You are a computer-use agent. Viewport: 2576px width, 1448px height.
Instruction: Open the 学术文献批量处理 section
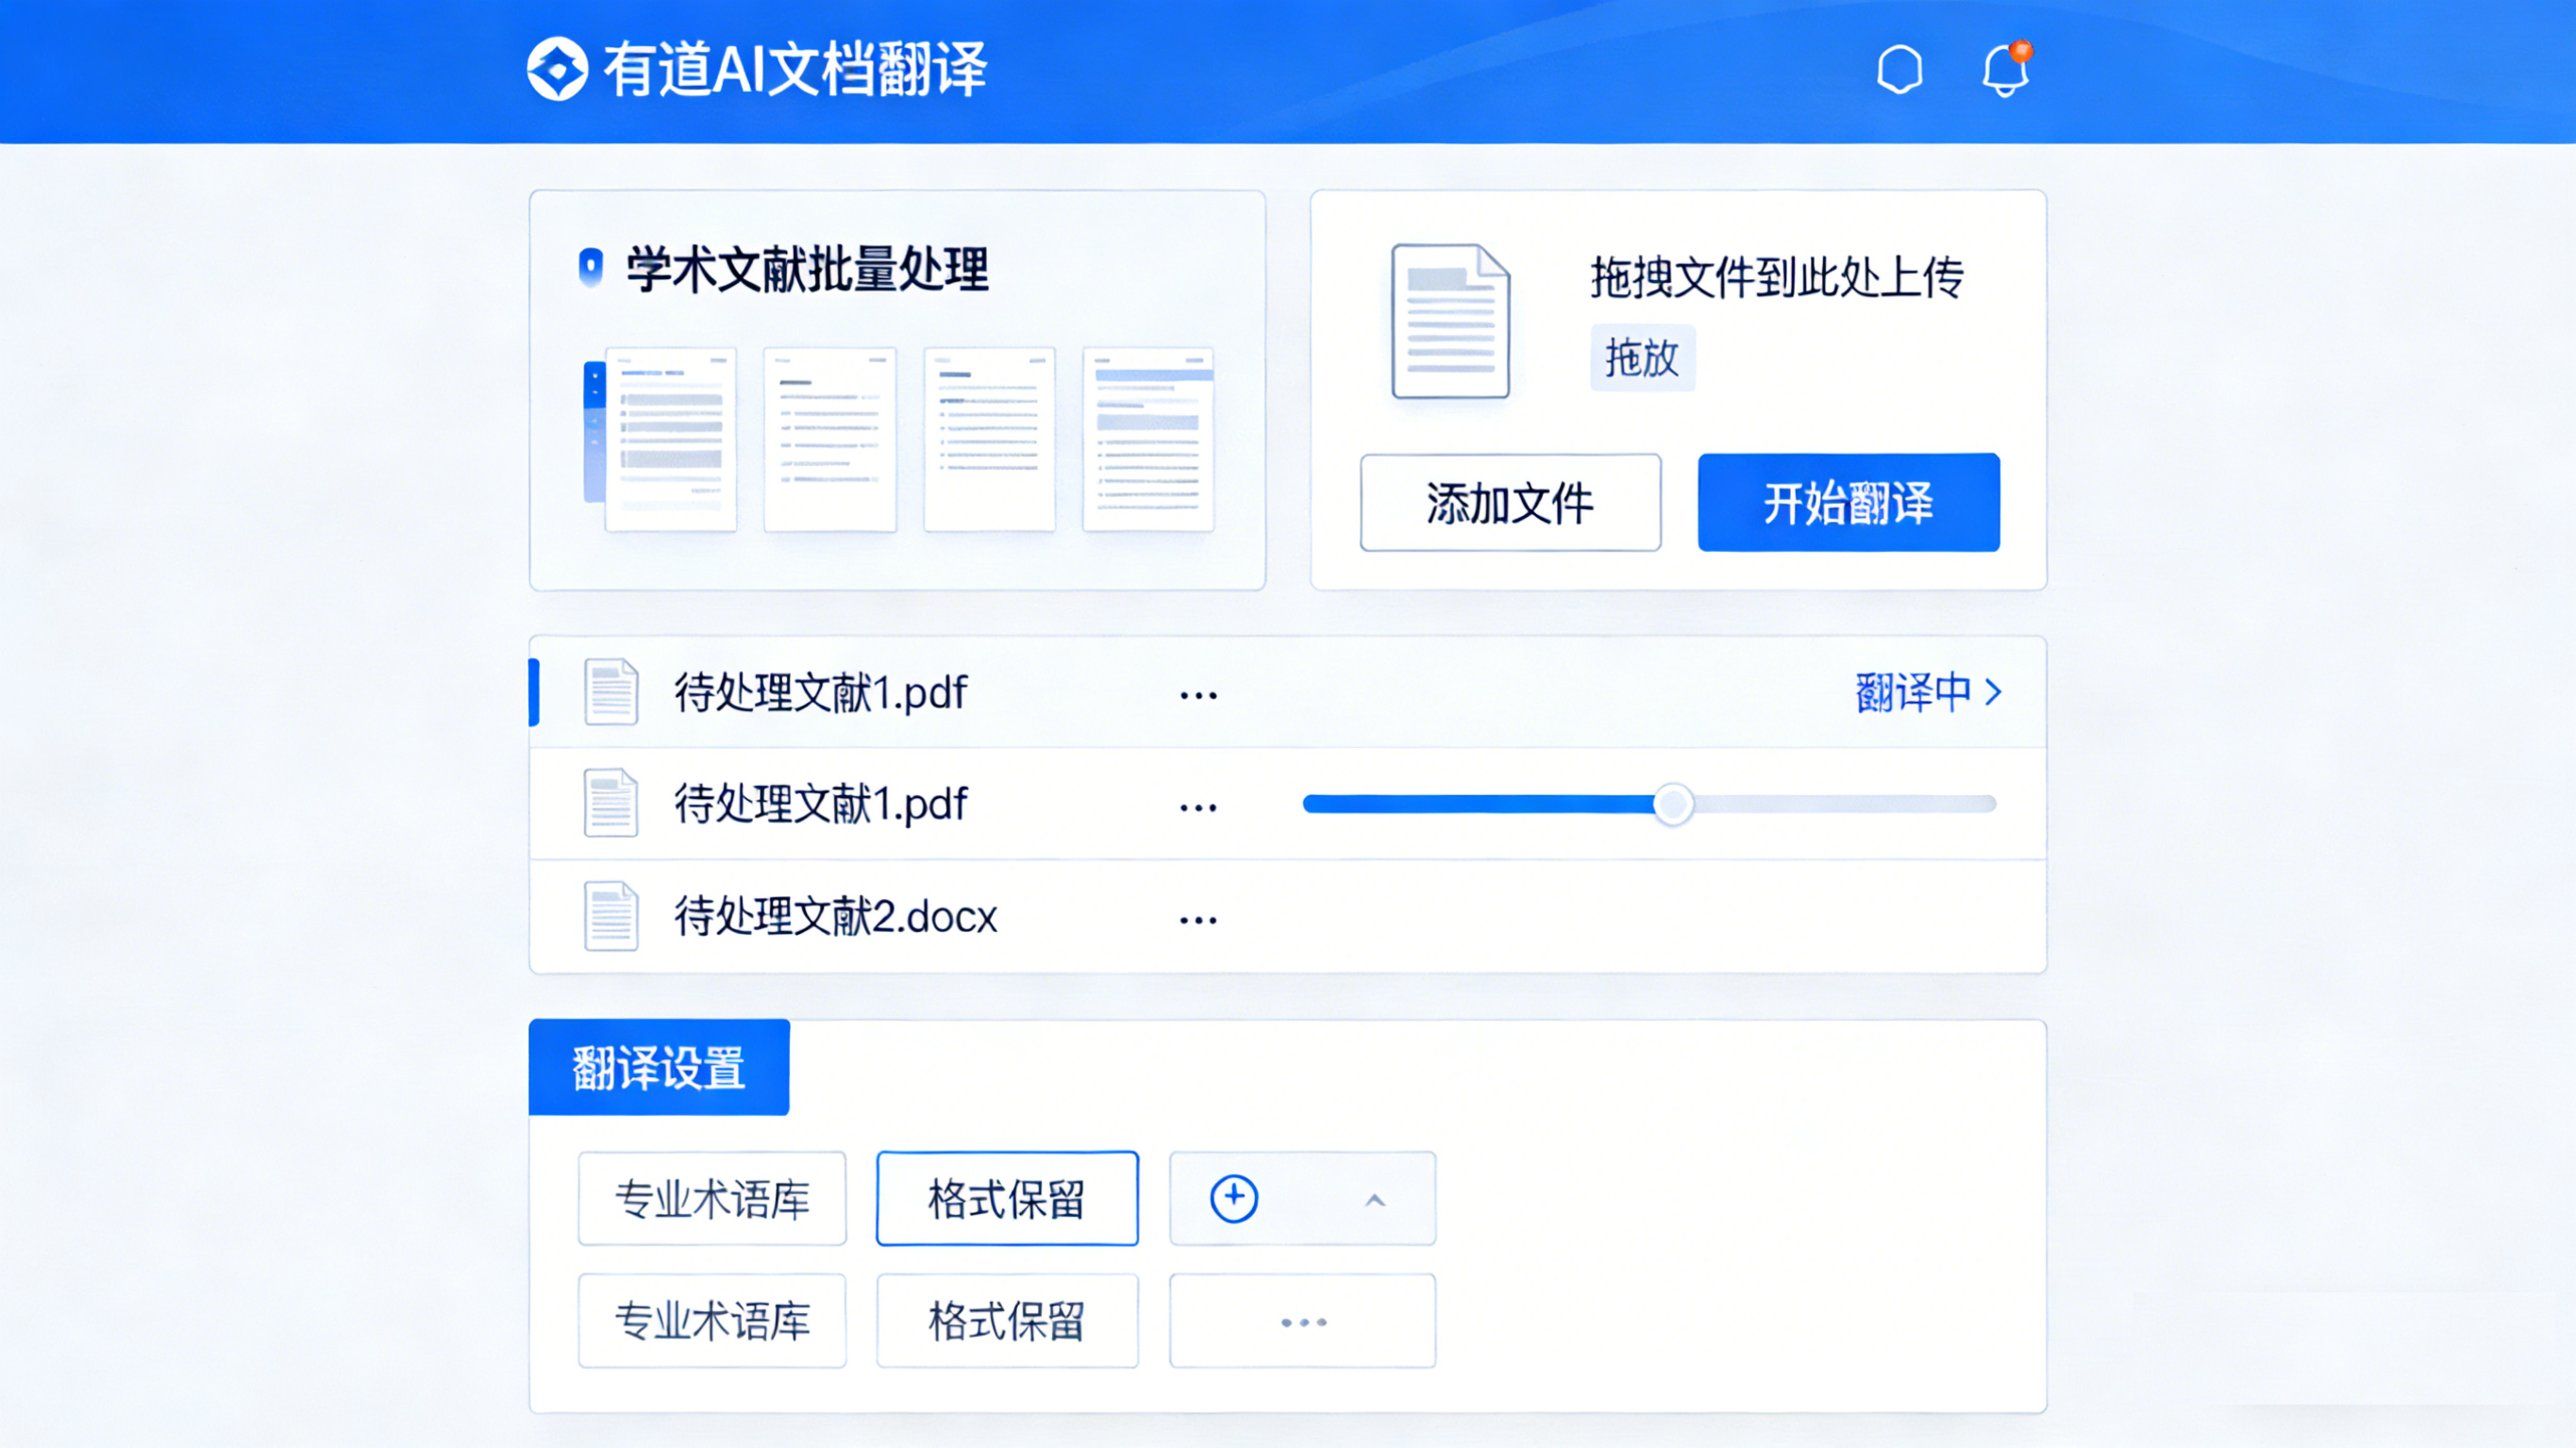[806, 267]
